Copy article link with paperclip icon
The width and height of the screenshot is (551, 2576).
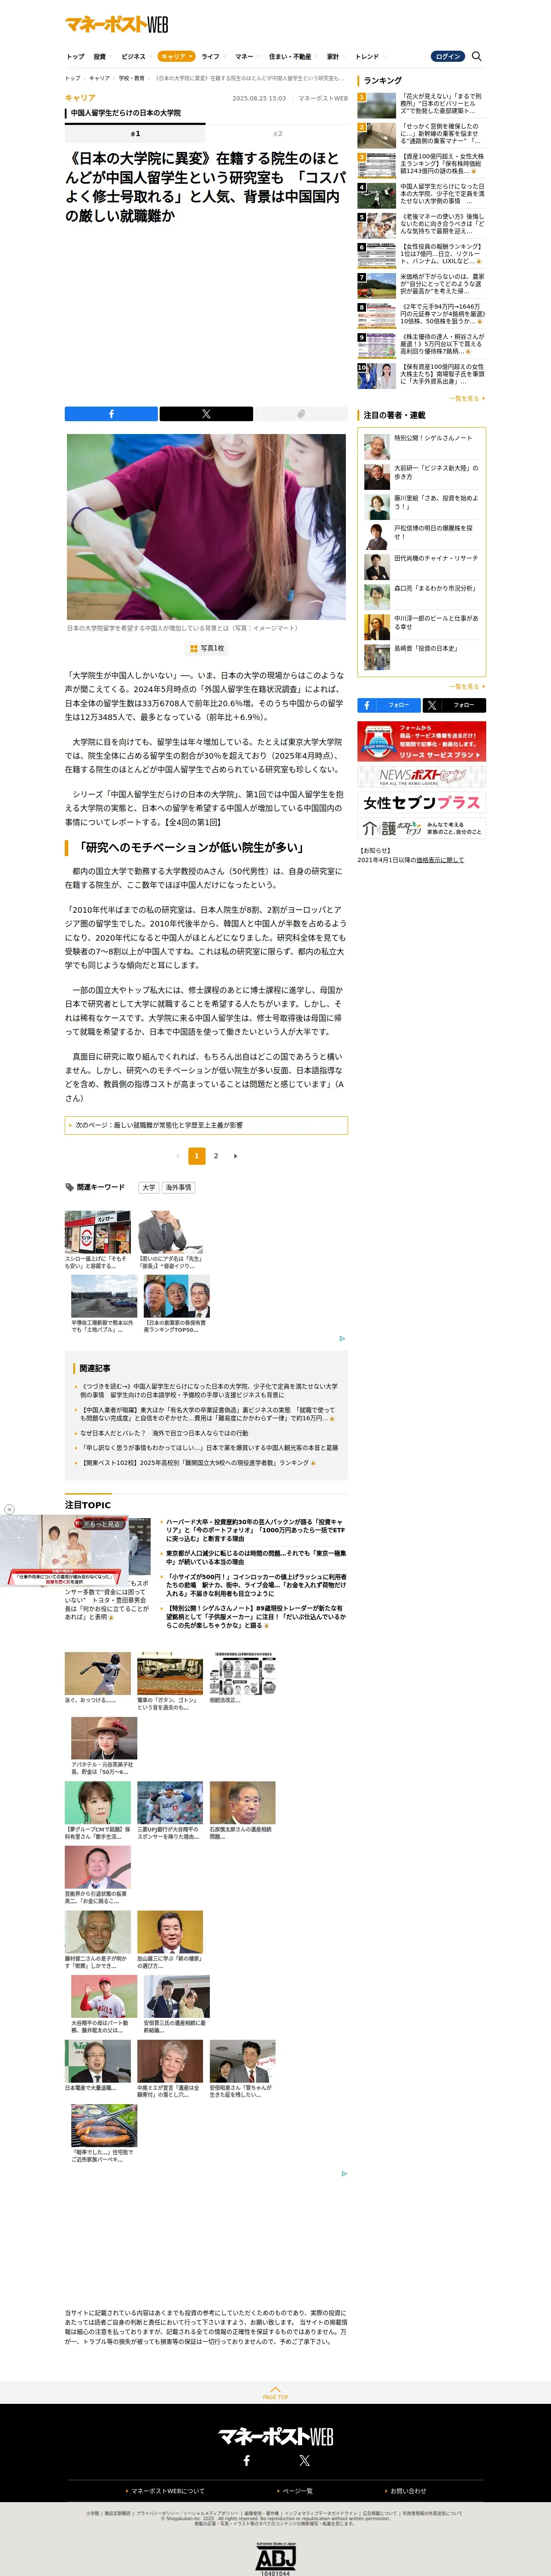(301, 414)
